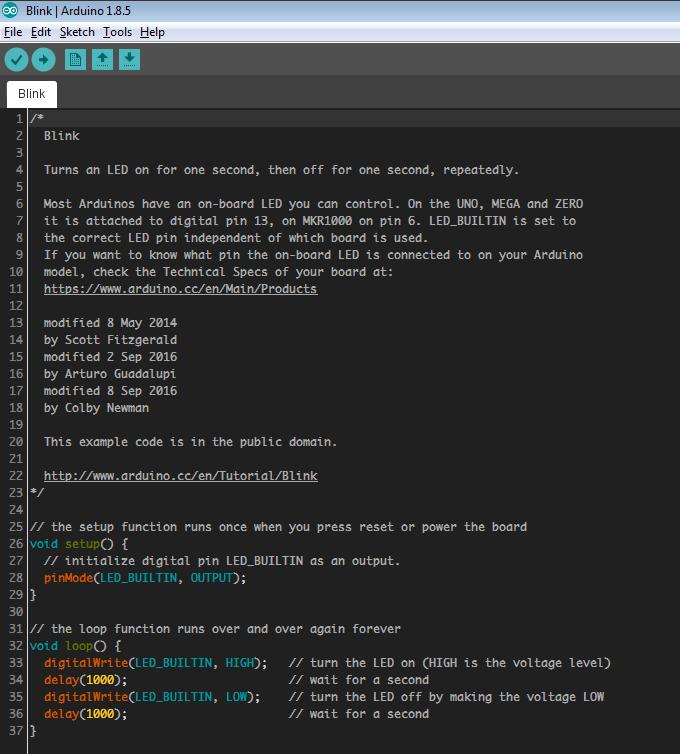Screen dimensions: 680x754
Task: Click 'modified 8 Sep 2016' text
Action: coord(110,391)
